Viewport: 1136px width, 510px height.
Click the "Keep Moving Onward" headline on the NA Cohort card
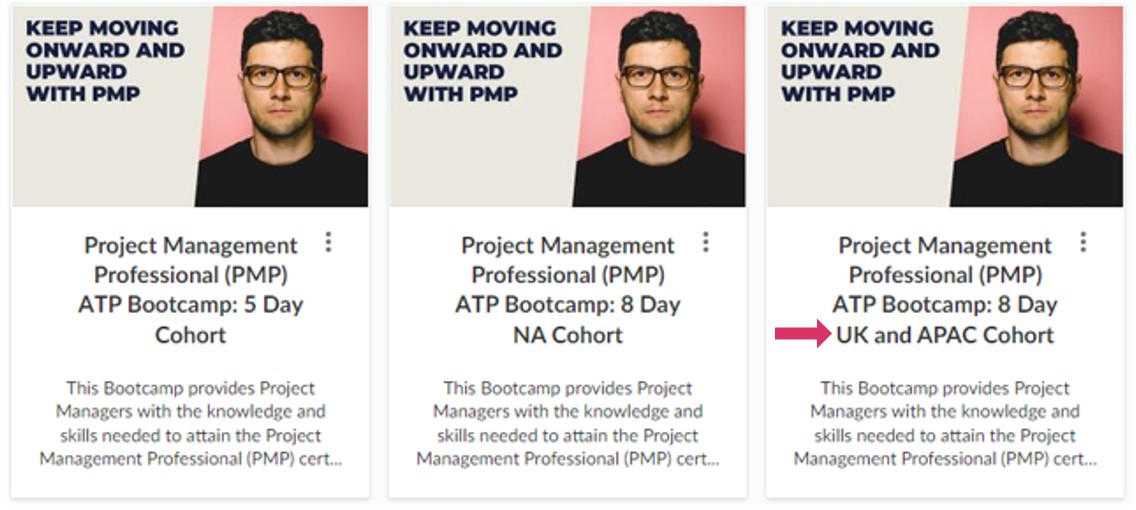482,60
